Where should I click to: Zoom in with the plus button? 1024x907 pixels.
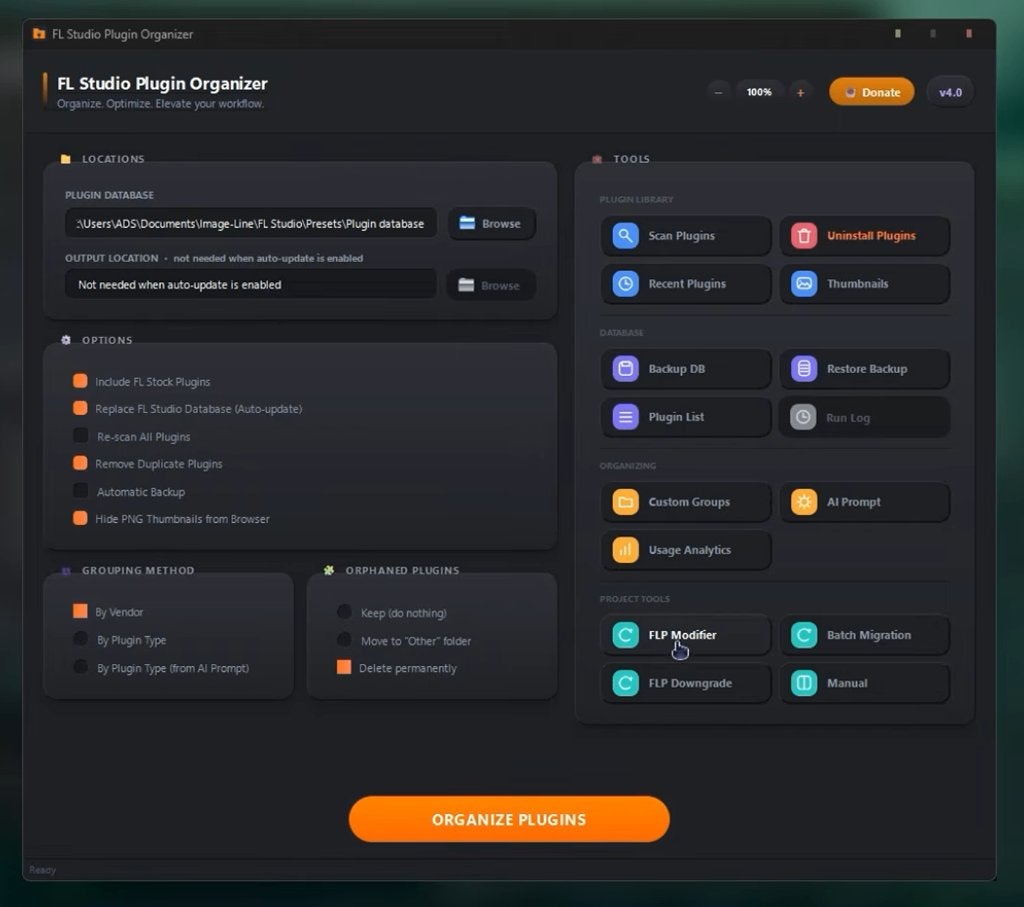point(800,93)
